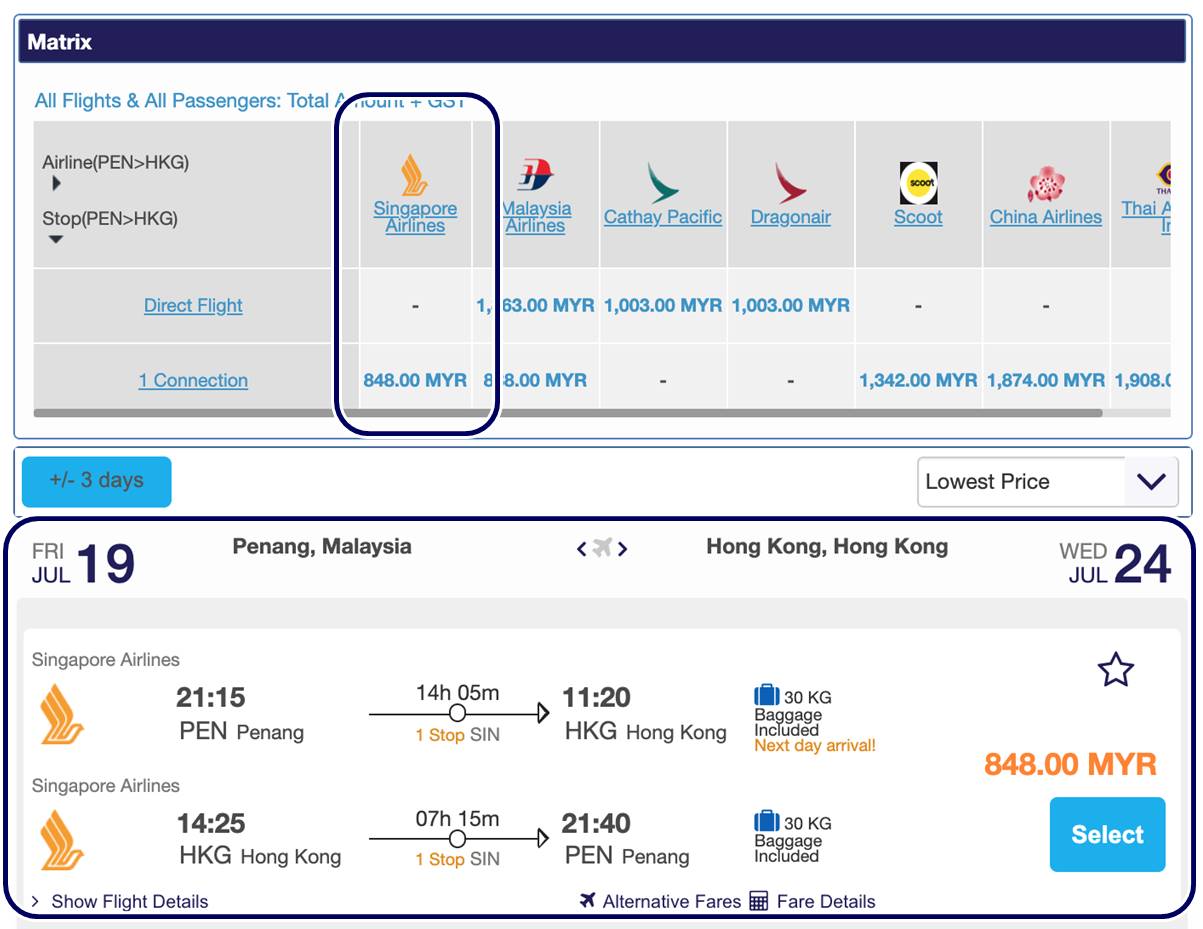
Task: Open Fare Details
Action: coord(826,901)
